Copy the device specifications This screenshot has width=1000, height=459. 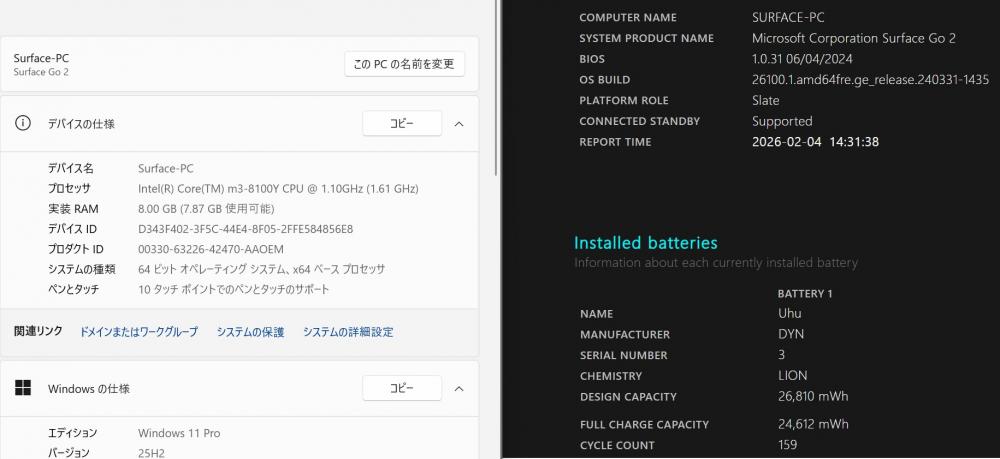pyautogui.click(x=402, y=124)
